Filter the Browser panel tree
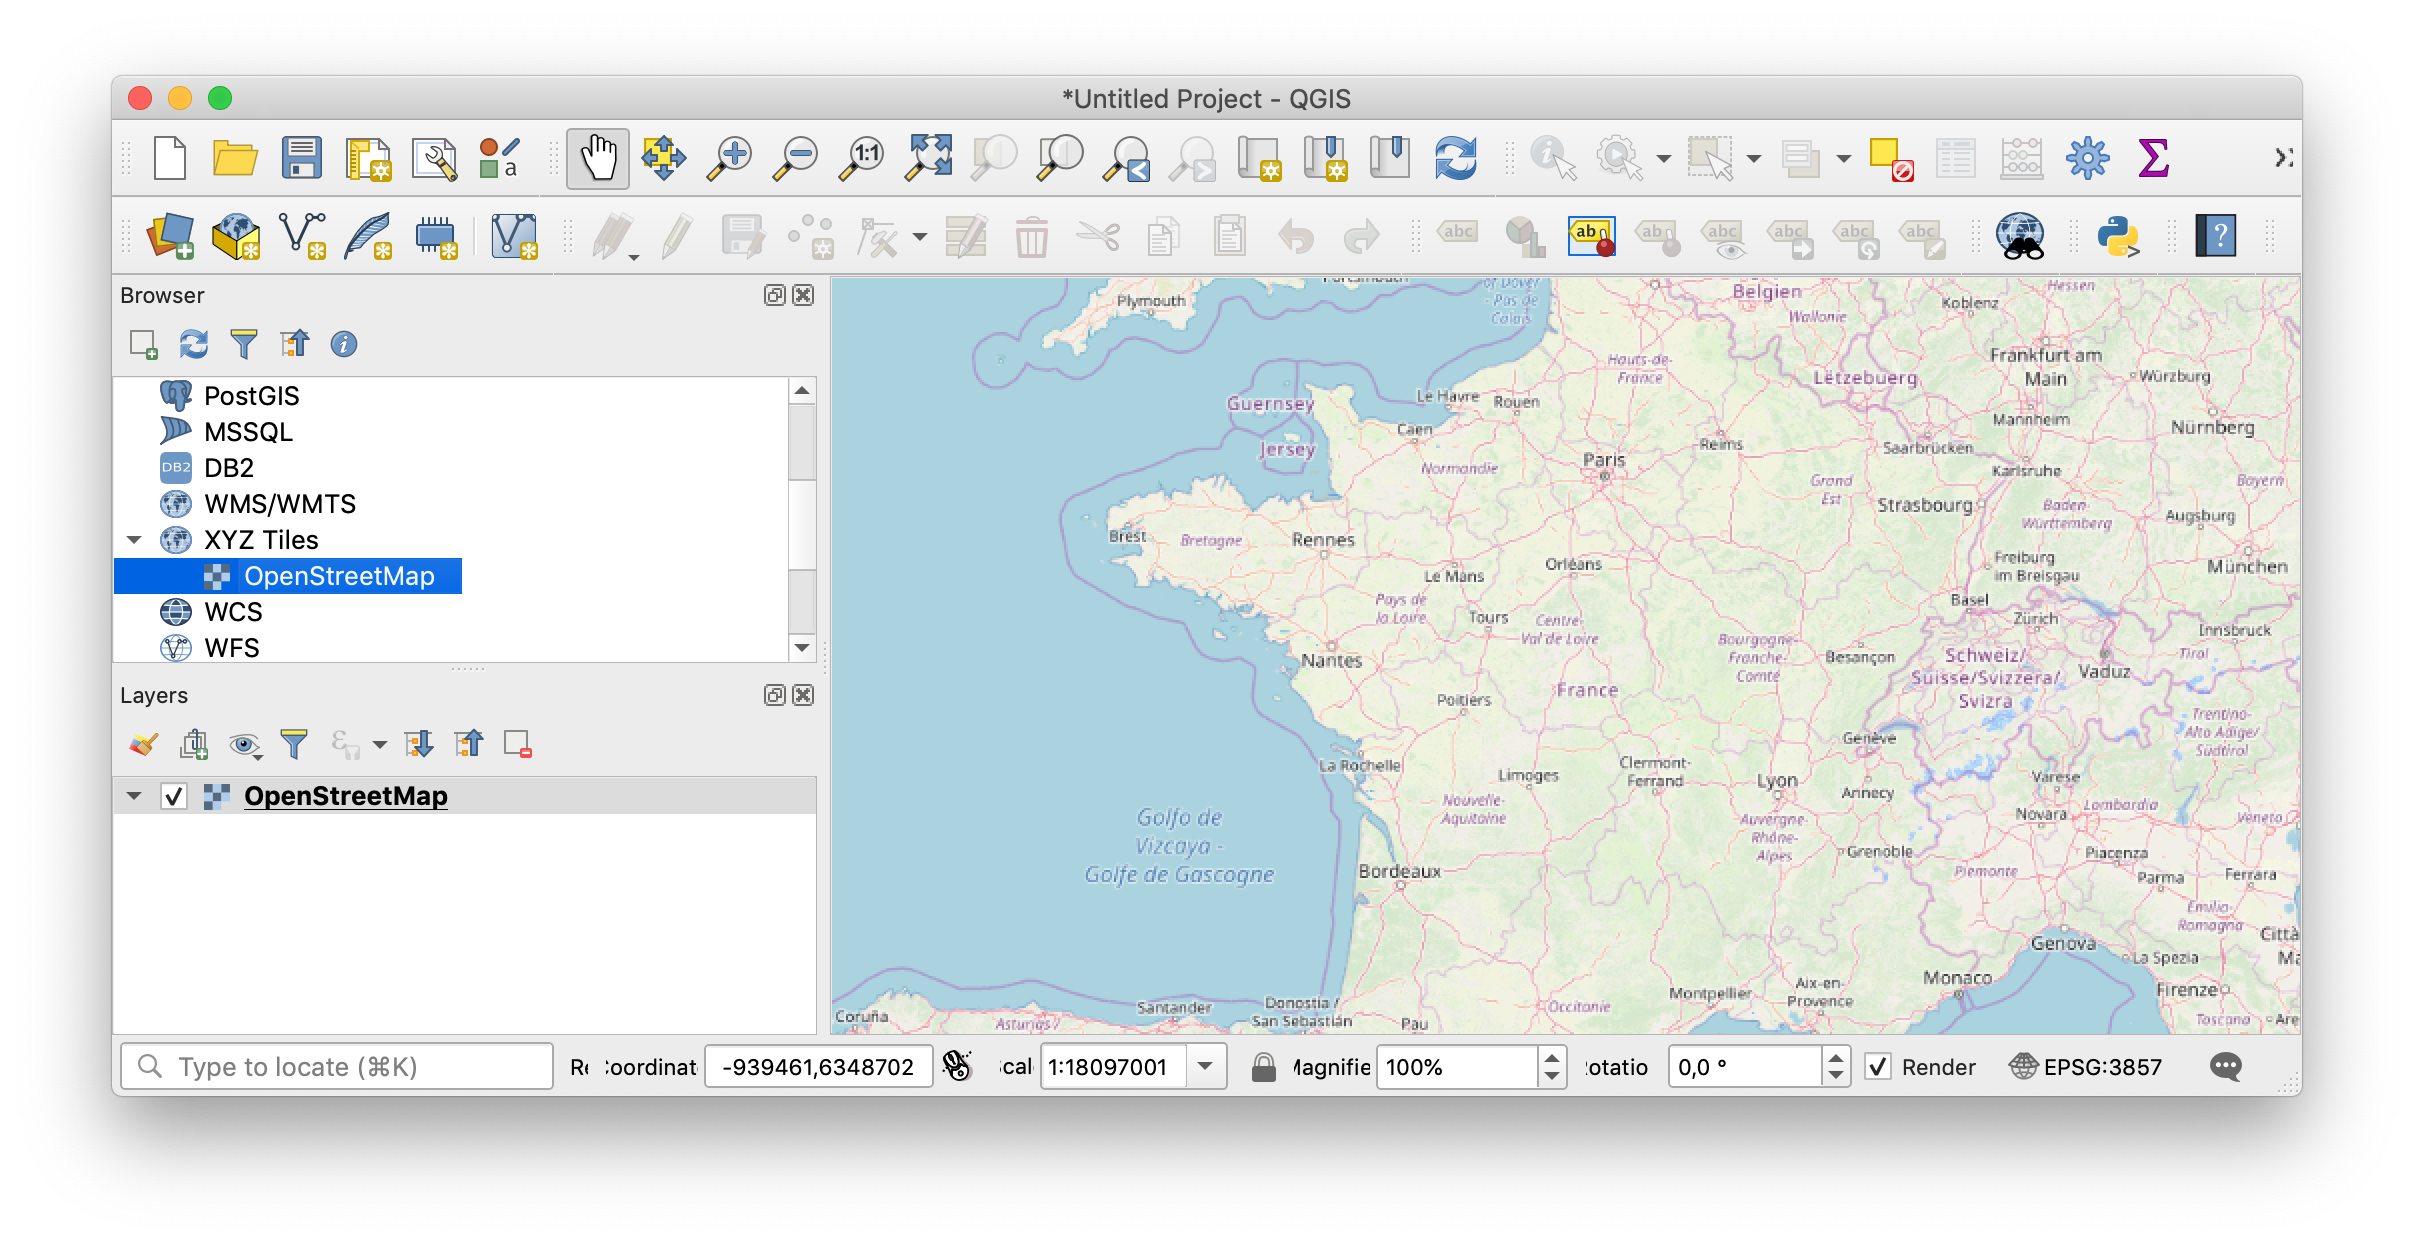The height and width of the screenshot is (1244, 2414). pos(243,344)
